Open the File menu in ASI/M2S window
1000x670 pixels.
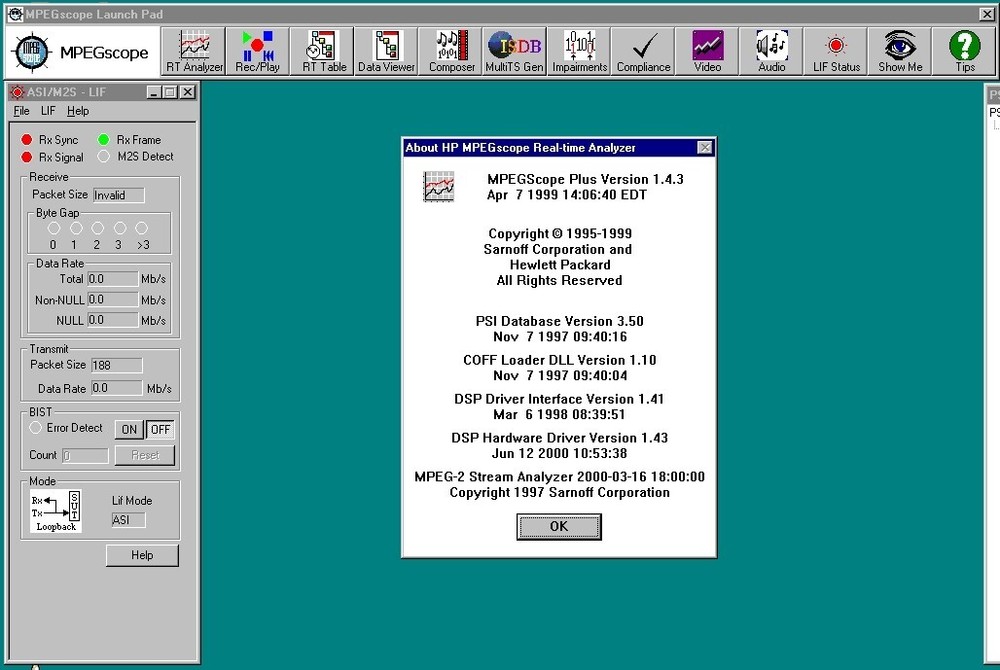[20, 111]
